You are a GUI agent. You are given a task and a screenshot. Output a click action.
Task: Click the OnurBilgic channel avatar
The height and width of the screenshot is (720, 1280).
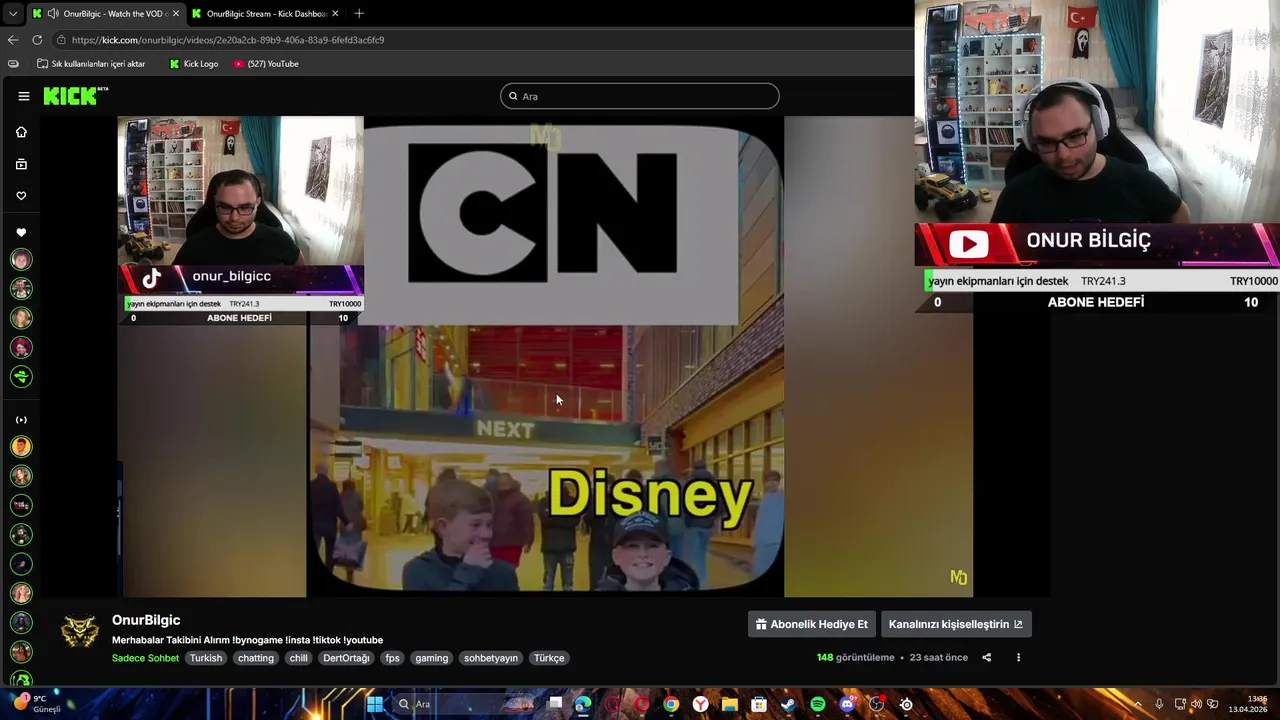(x=80, y=632)
